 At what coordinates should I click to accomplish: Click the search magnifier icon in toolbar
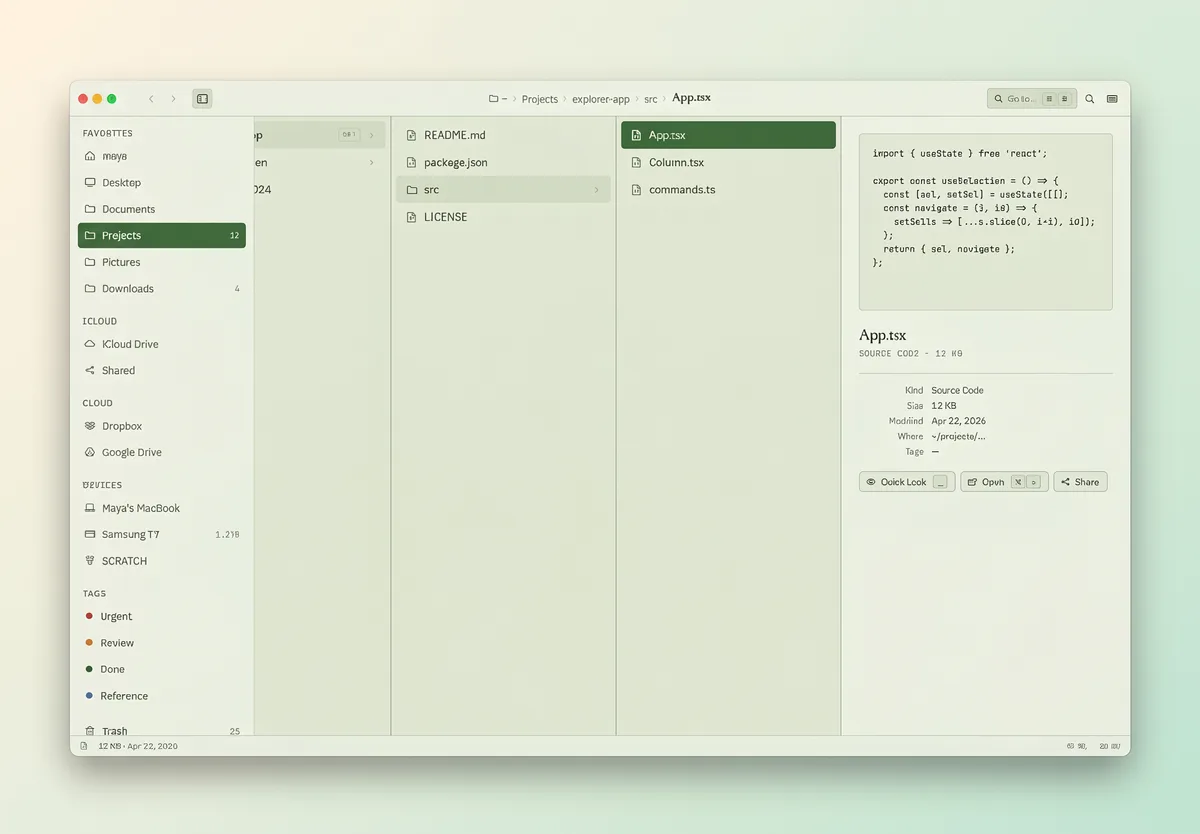(1090, 99)
